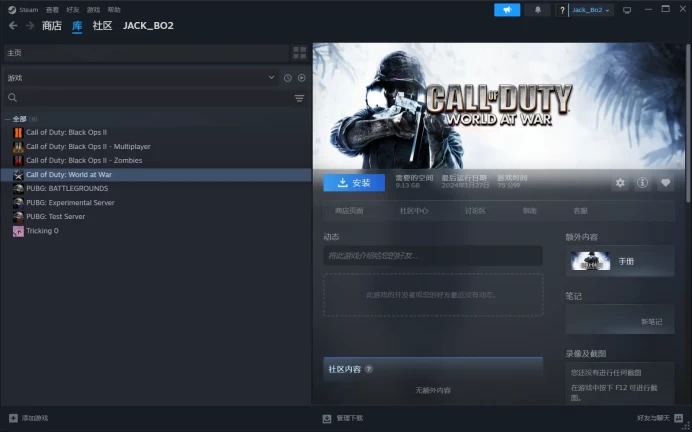Click the Steam logo menu
The height and width of the screenshot is (432, 692).
pyautogui.click(x=12, y=10)
